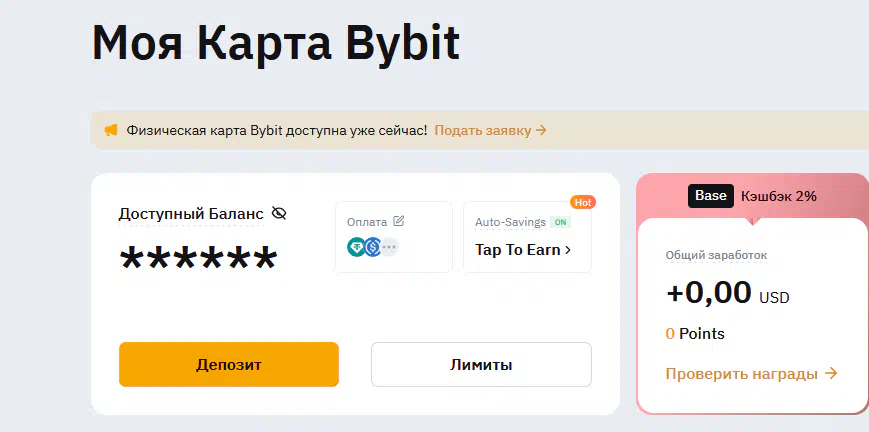Screen dimensions: 869x432
Task: Open the Оплата payment card
Action: [394, 237]
